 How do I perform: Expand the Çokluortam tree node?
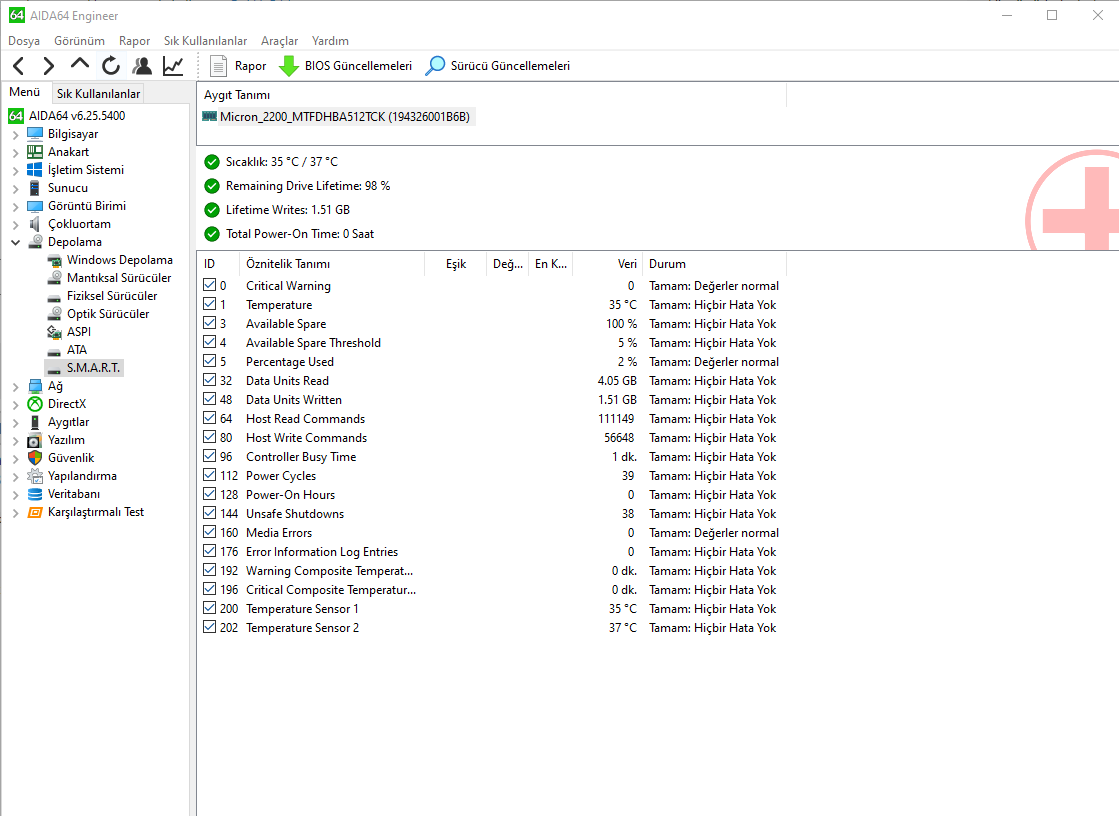[x=16, y=224]
